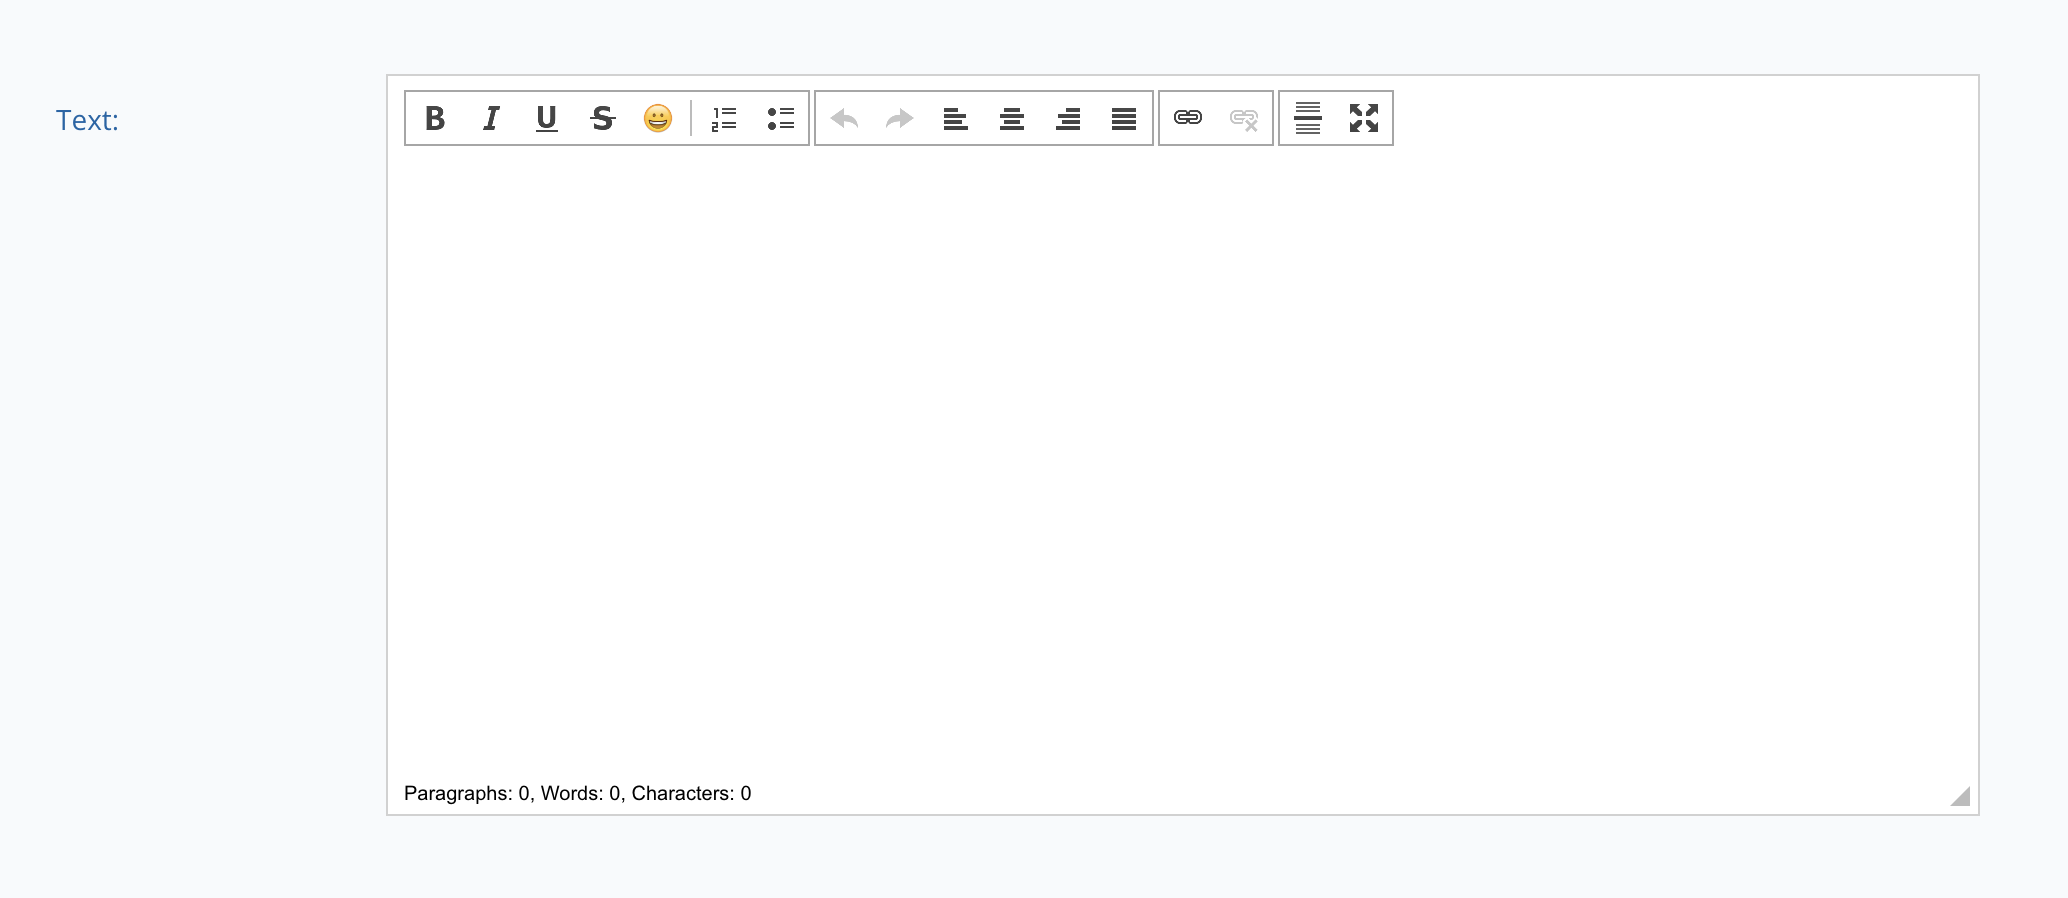Toggle strikethrough text style
2068x898 pixels.
pyautogui.click(x=602, y=118)
